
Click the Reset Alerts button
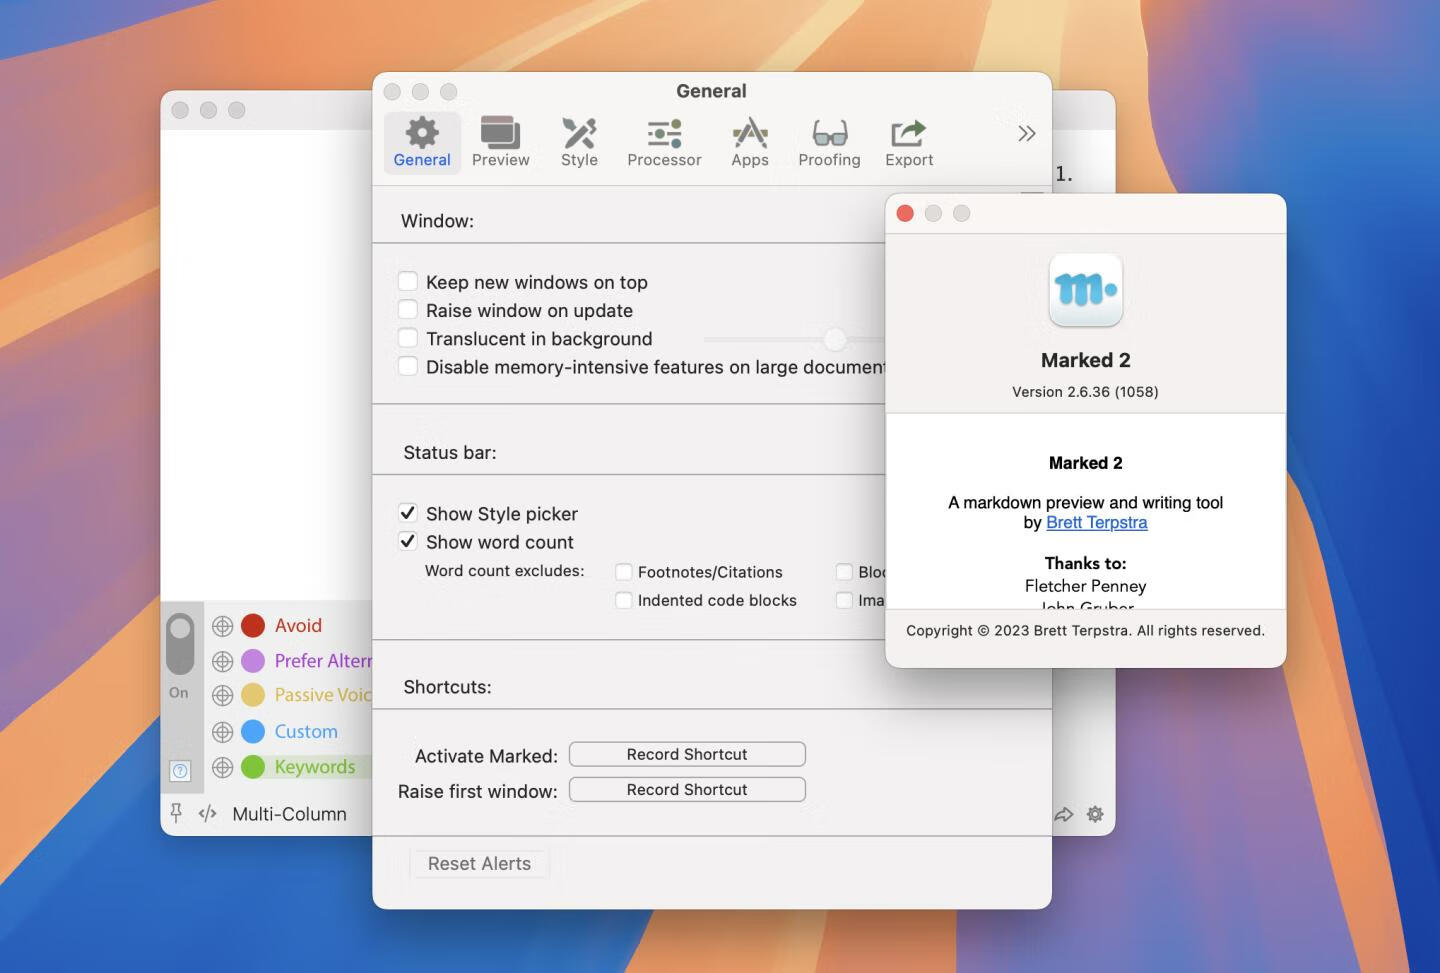click(x=479, y=863)
